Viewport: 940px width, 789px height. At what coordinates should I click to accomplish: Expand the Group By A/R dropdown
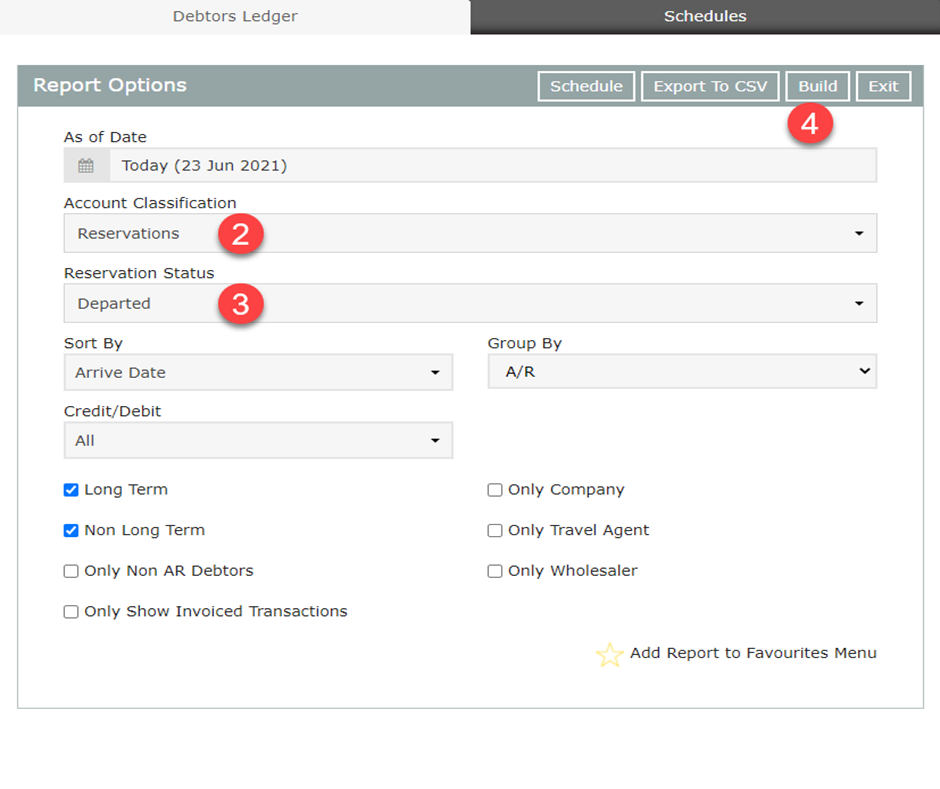coord(682,372)
